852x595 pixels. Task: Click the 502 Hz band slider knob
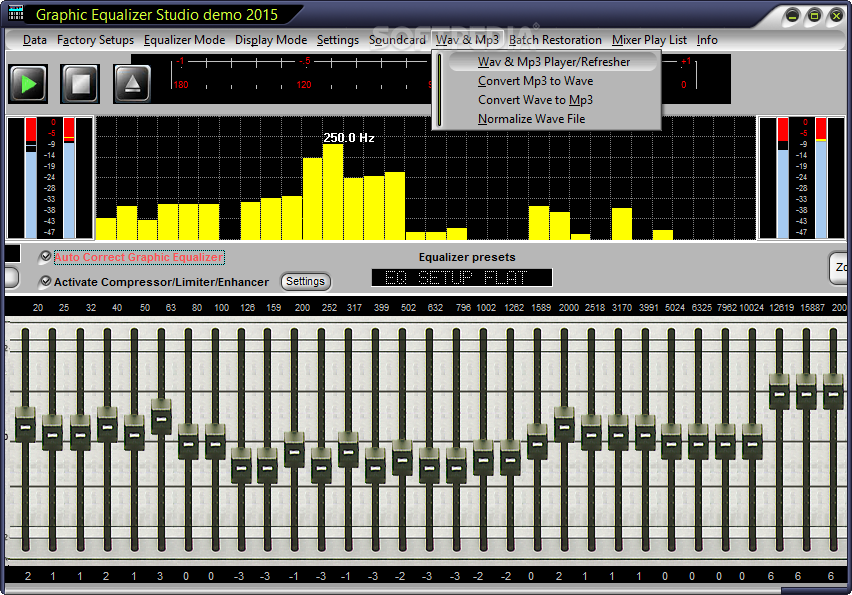(403, 458)
